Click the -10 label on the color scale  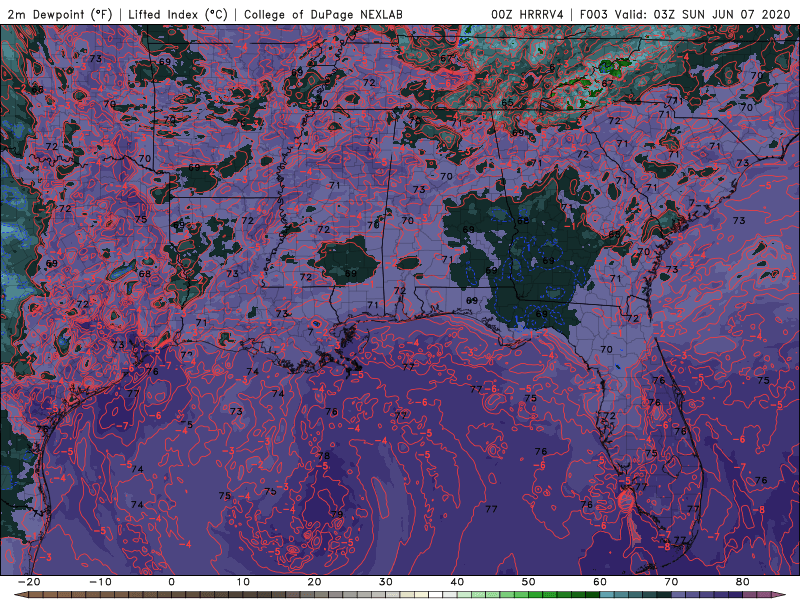(100, 582)
